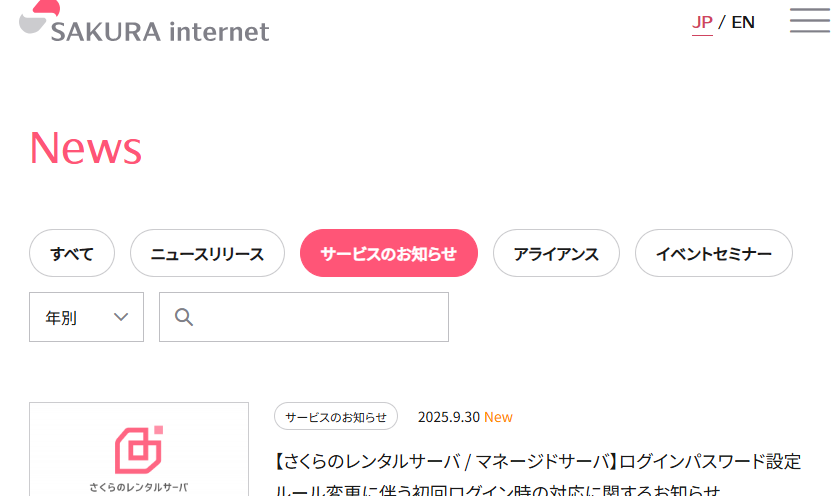Screen dimensions: 833x496
Task: Select the イベントセミナー category filter
Action: coord(714,253)
